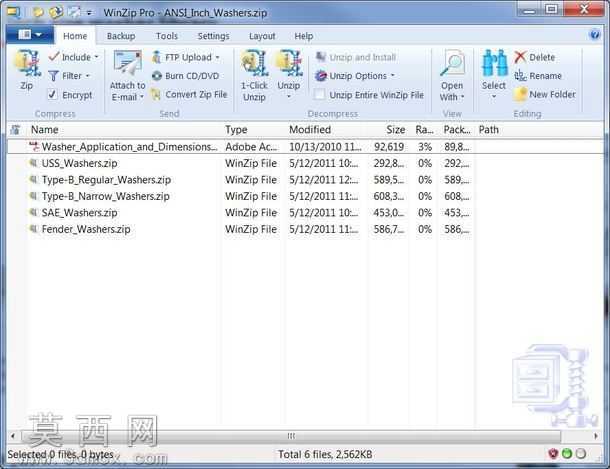610x469 pixels.
Task: Open the WinZip application menu button
Action: (x=30, y=35)
